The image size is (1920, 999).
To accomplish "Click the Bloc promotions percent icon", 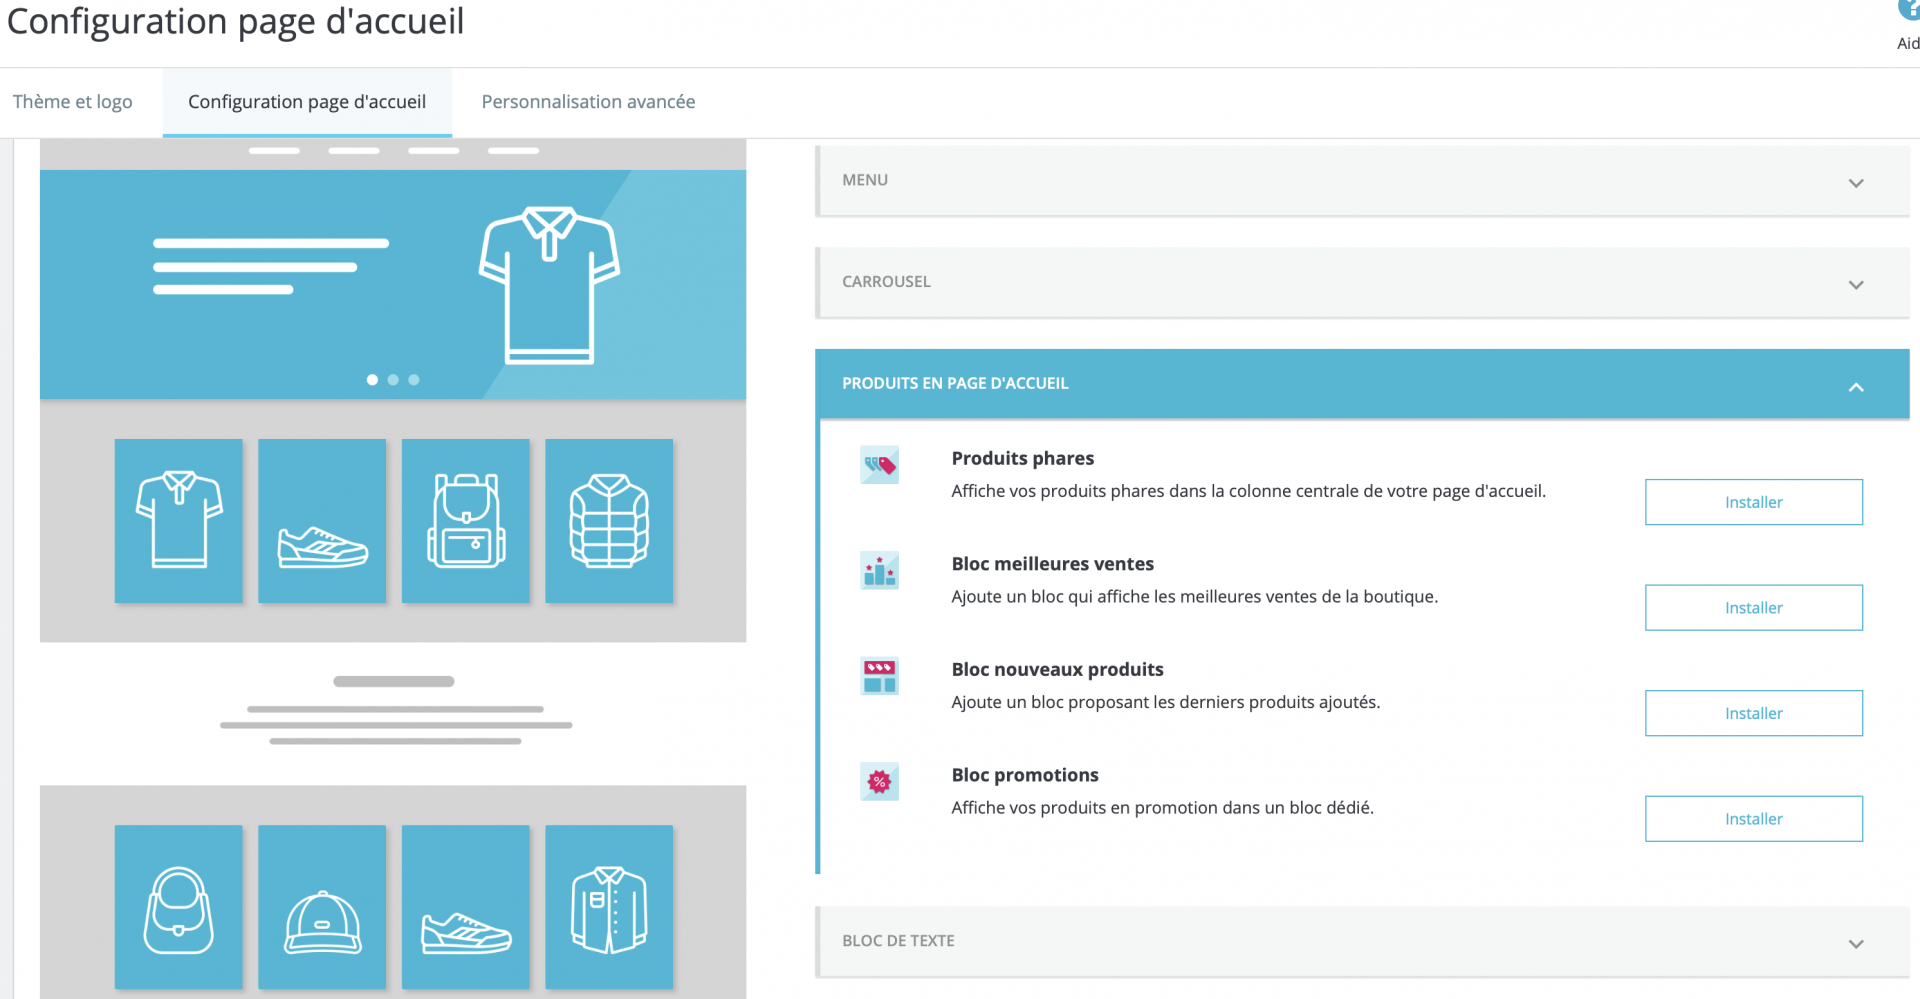I will 879,782.
